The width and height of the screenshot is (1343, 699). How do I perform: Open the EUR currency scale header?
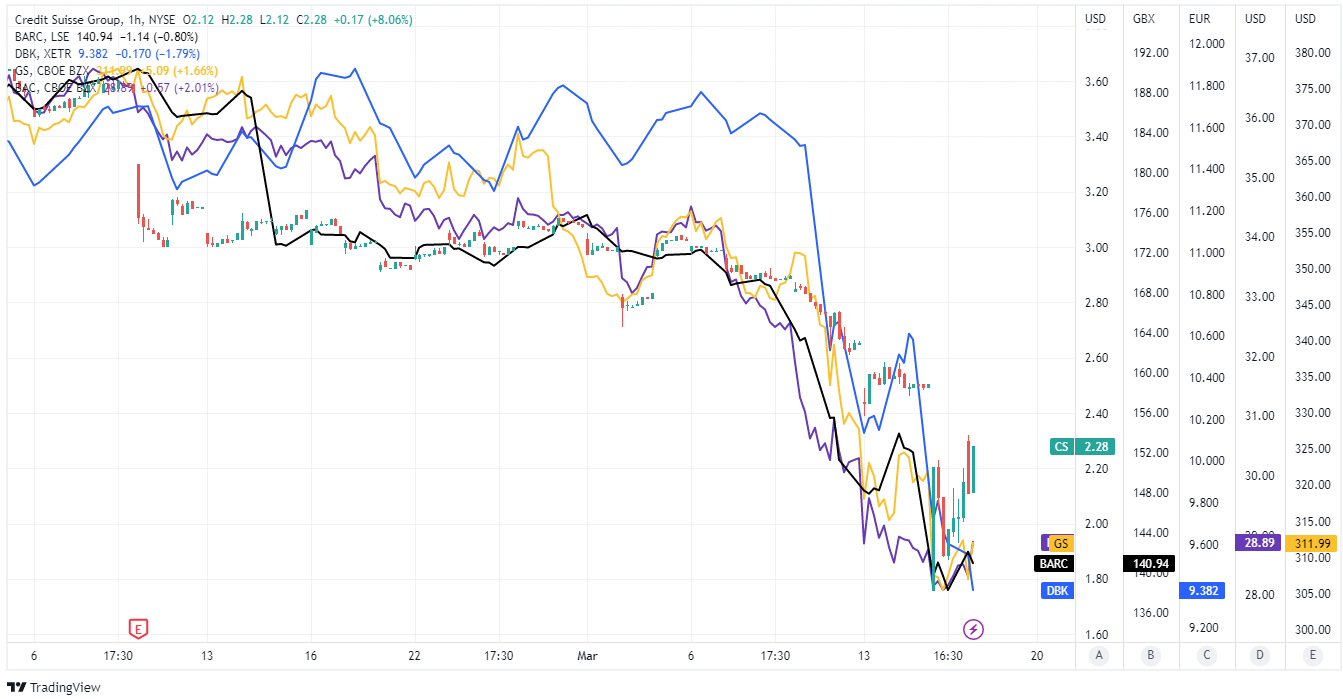1199,19
